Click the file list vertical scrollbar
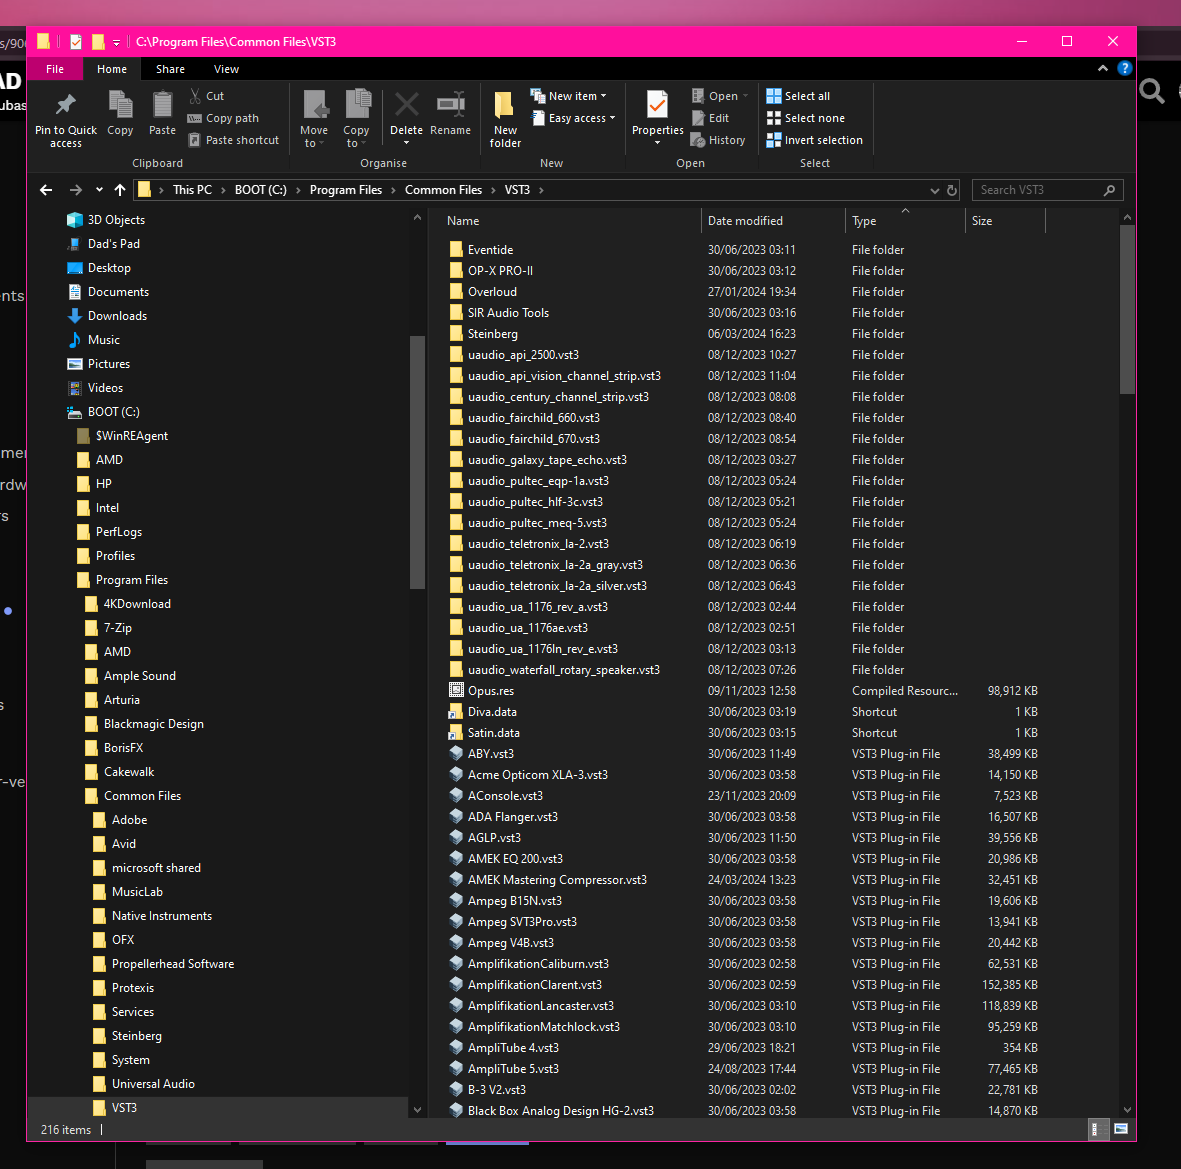 click(1127, 309)
